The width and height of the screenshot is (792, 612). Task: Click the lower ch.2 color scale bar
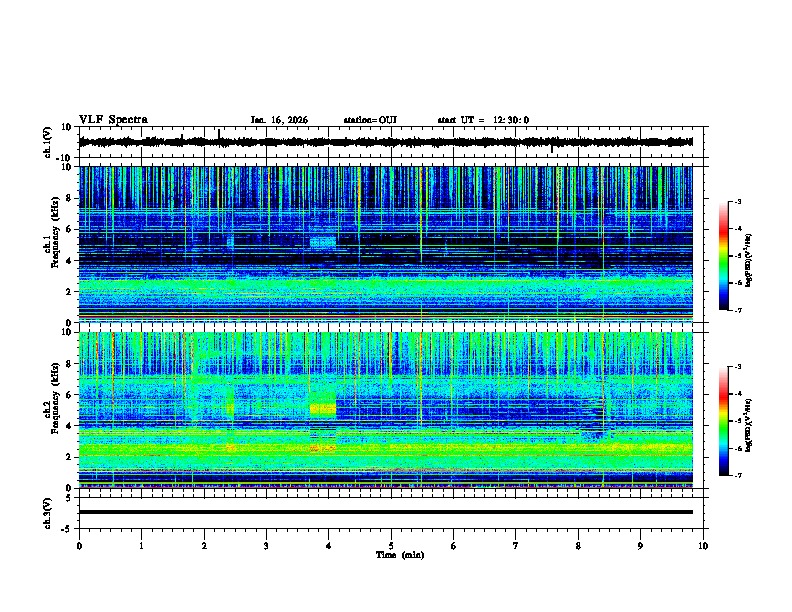(723, 421)
